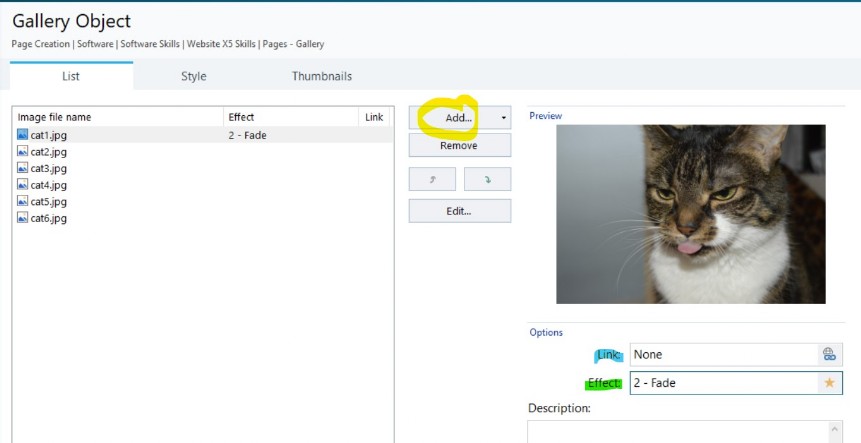
Task: Move selected image down with arrow button
Action: click(488, 180)
